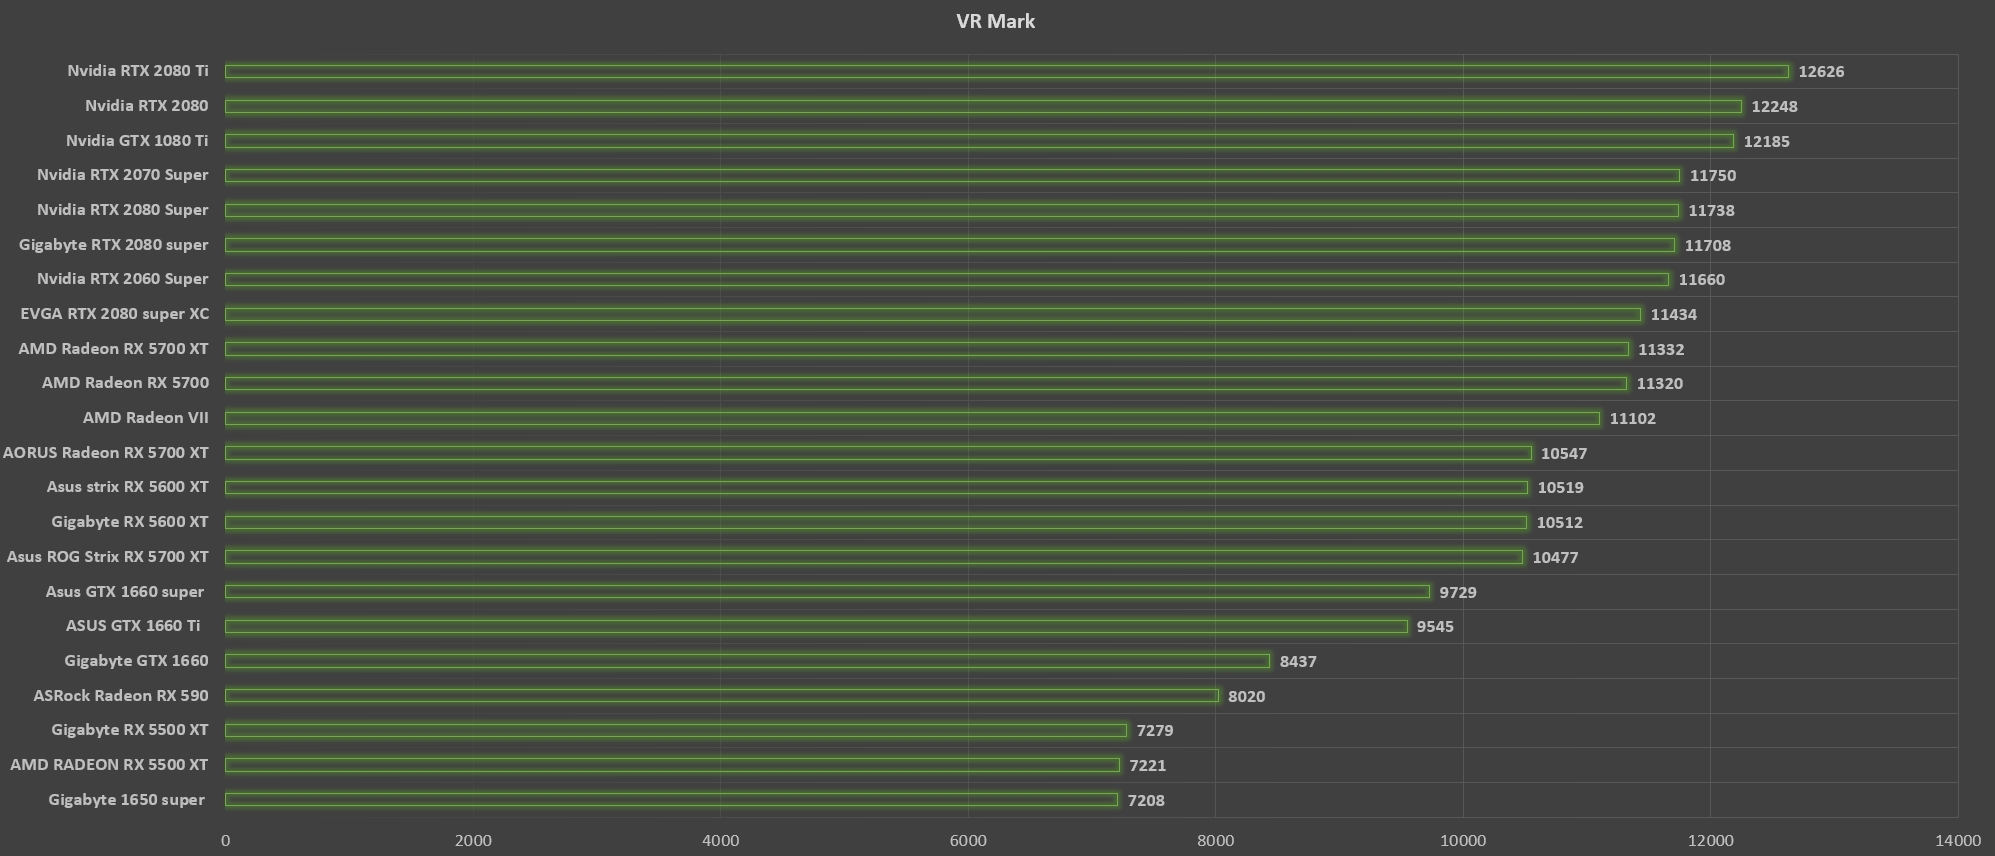Click the 10519 score value

tap(1560, 488)
